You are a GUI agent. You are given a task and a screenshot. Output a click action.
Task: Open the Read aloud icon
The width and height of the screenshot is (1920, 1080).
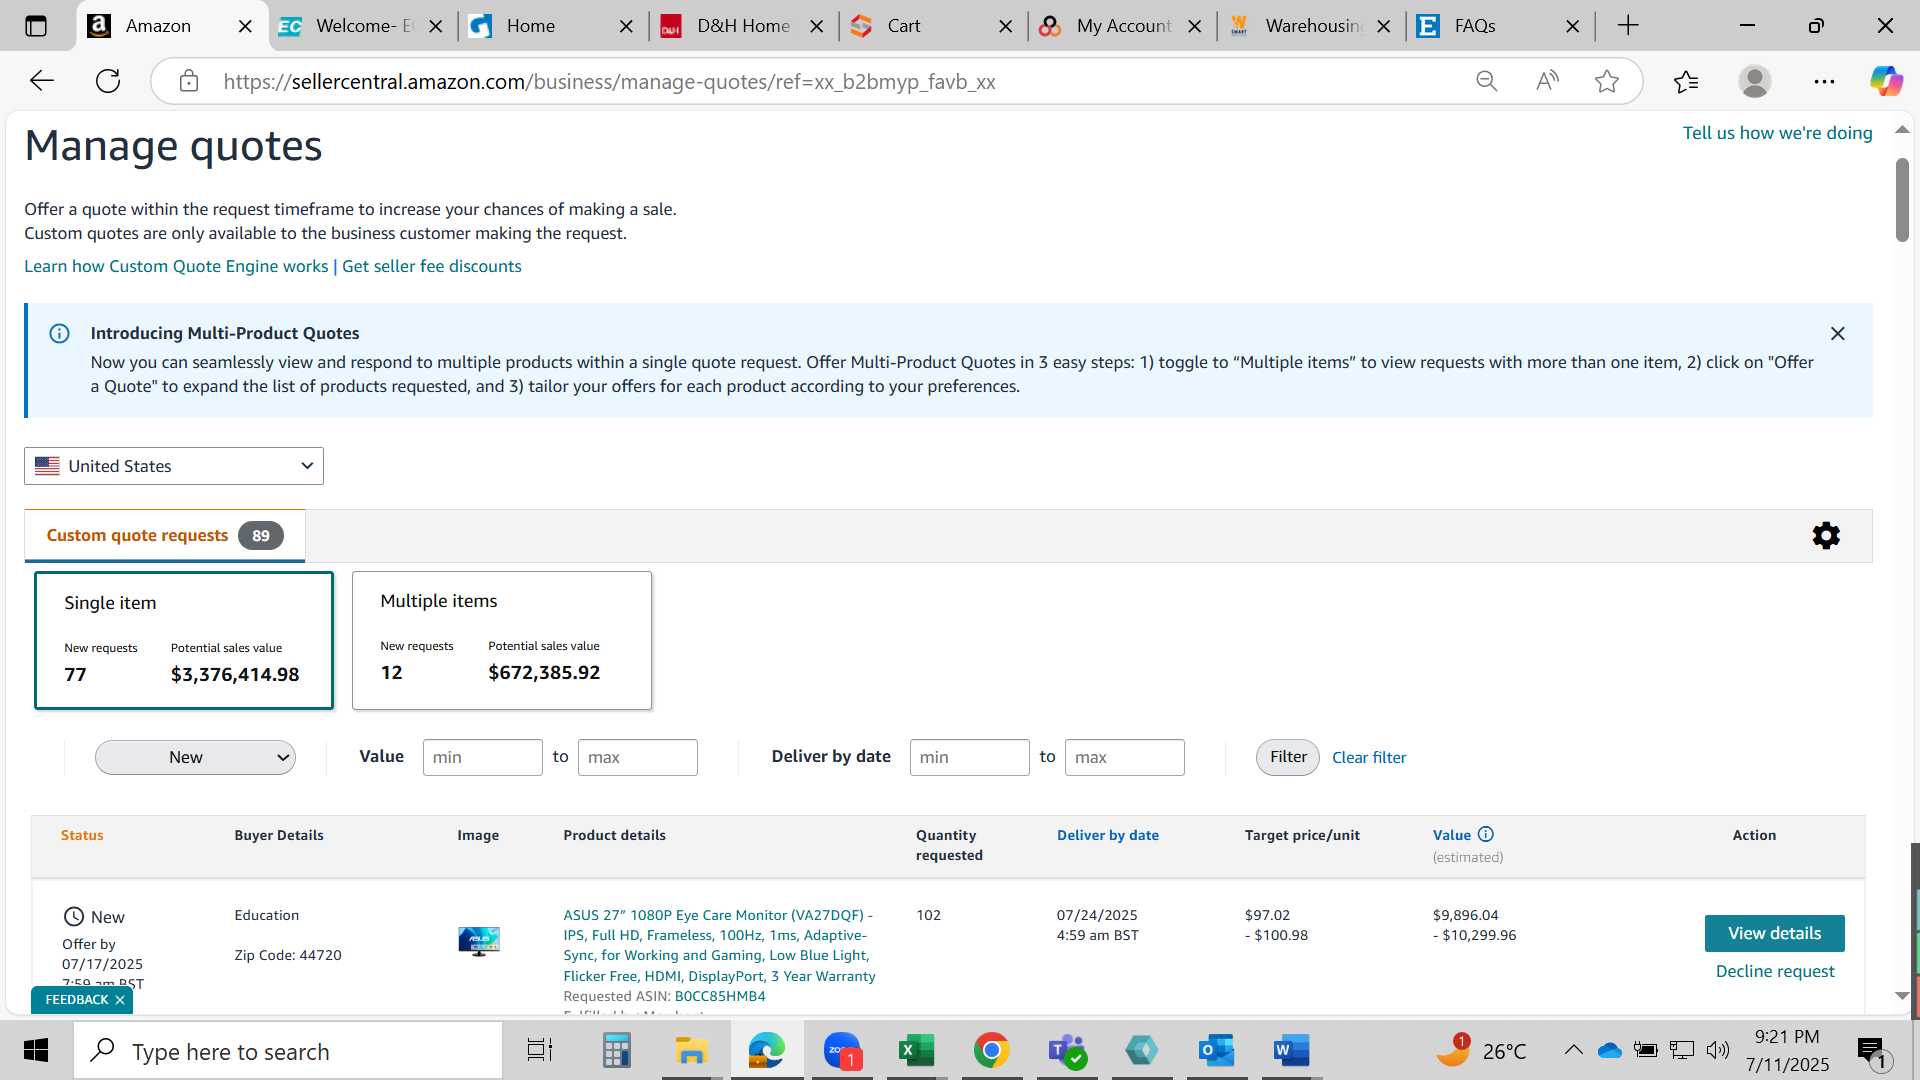click(1547, 81)
